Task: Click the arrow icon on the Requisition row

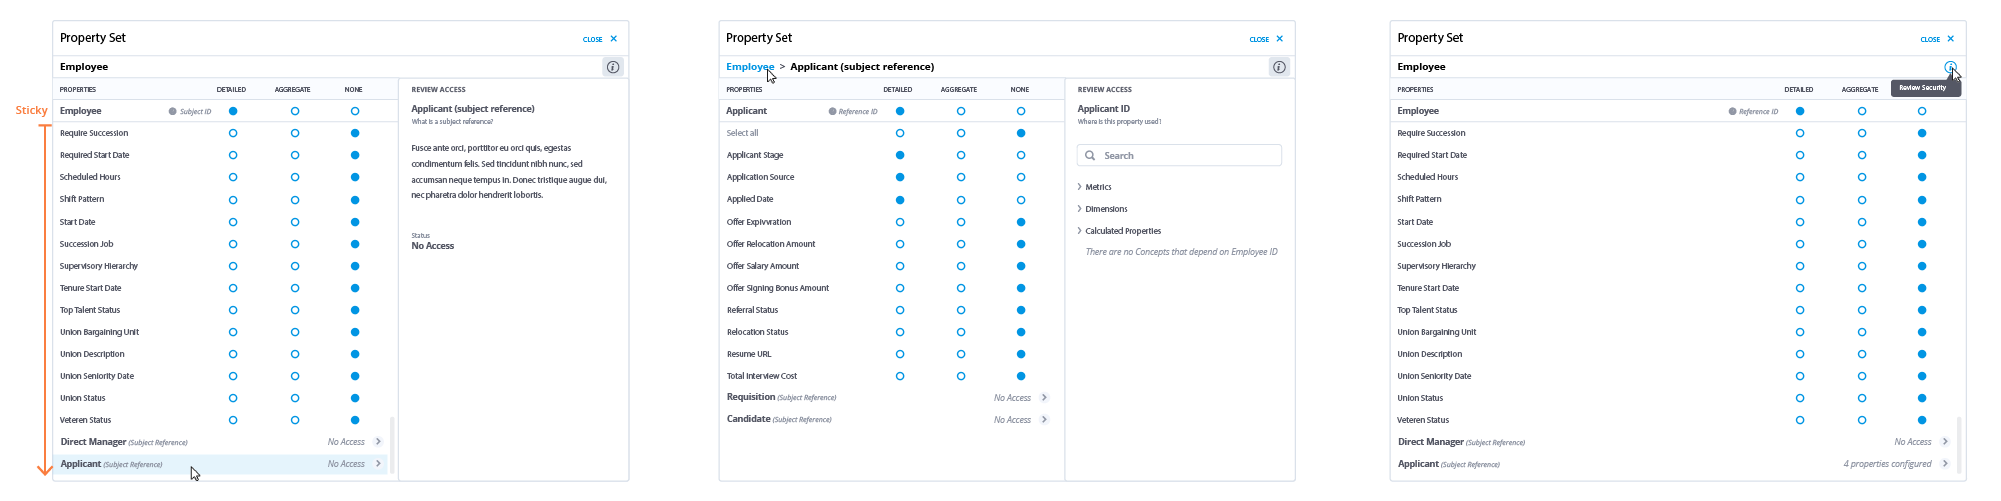Action: pos(1044,398)
